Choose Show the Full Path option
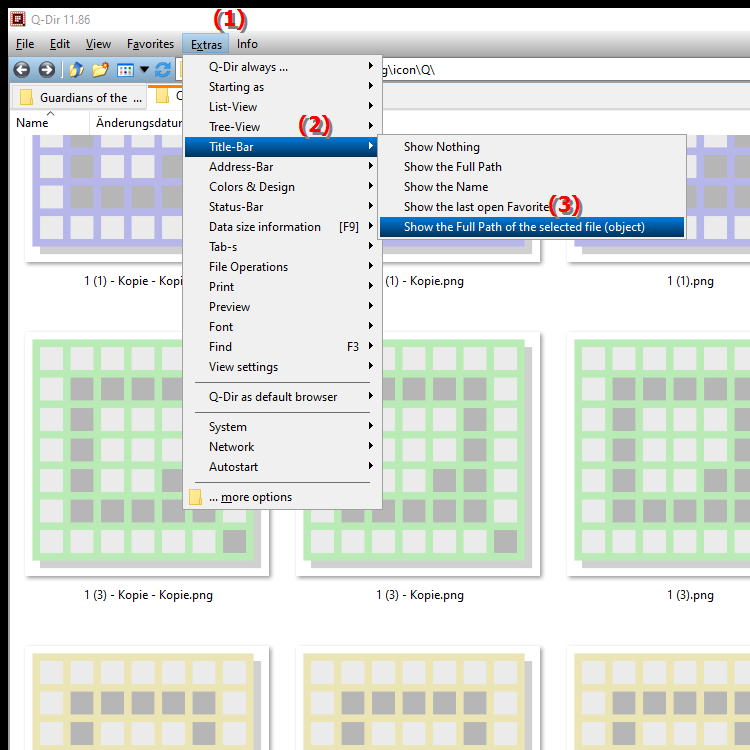This screenshot has height=750, width=750. tap(532, 167)
